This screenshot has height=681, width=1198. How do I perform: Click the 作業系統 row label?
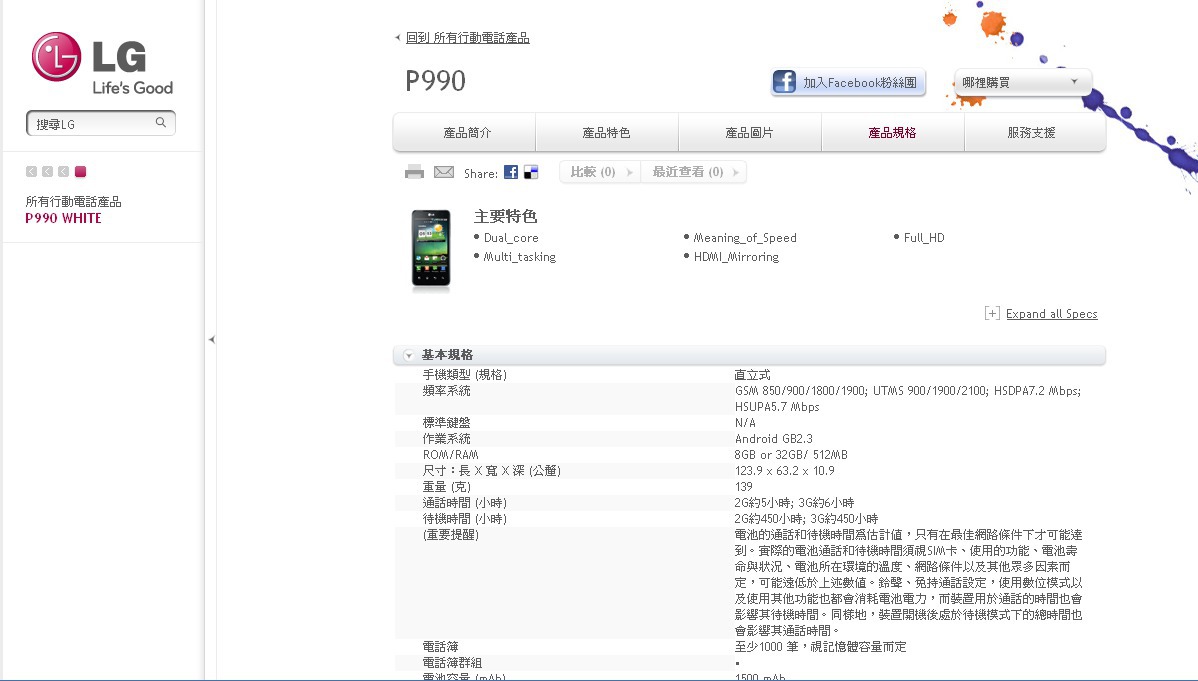446,439
